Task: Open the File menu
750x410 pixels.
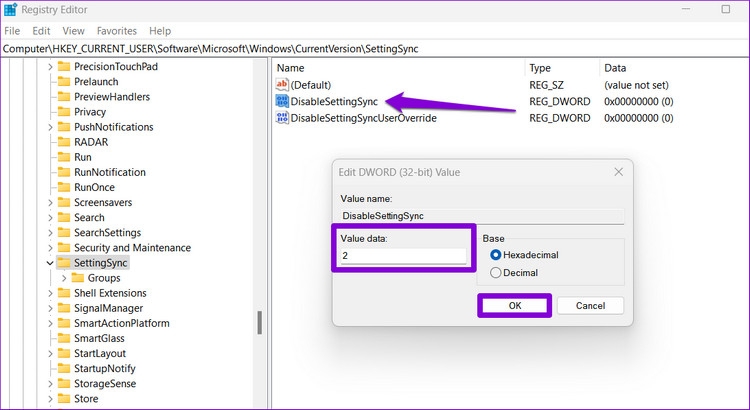Action: coord(12,31)
